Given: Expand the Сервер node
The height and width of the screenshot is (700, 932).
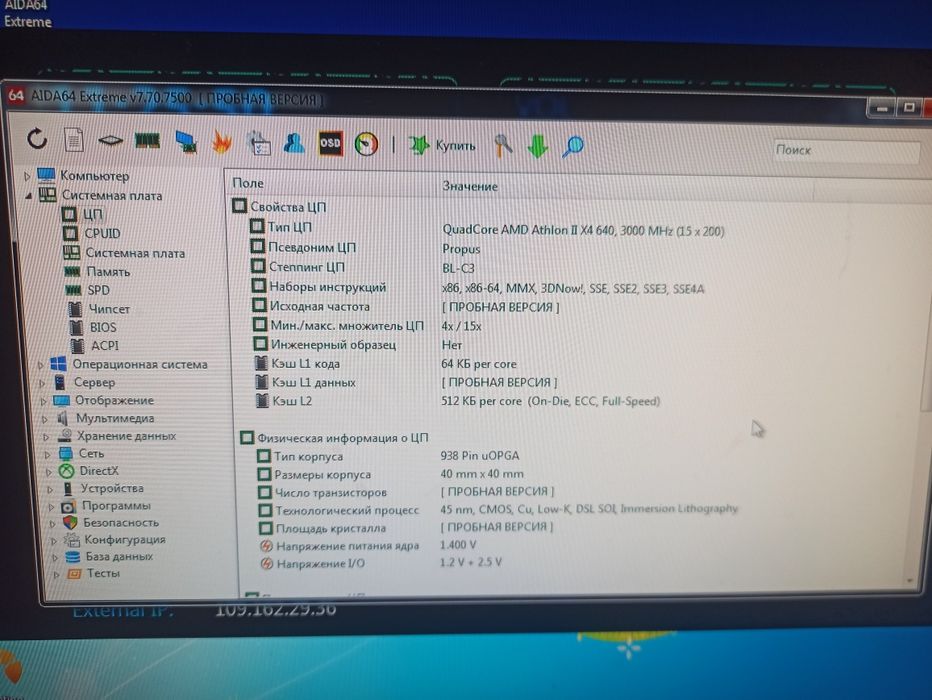Looking at the screenshot, I should [x=42, y=383].
